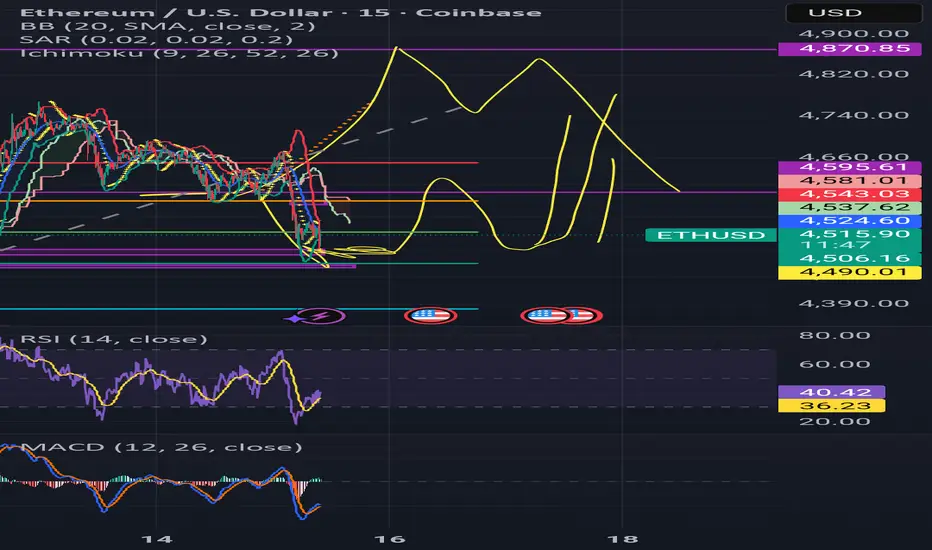Click the 4,740.00 price axis label
Viewport: 932px width, 550px height.
pyautogui.click(x=854, y=115)
